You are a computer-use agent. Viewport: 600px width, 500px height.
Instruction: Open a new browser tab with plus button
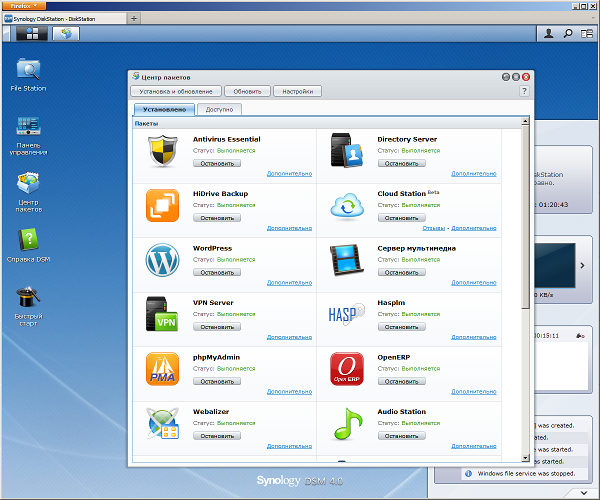coord(134,18)
